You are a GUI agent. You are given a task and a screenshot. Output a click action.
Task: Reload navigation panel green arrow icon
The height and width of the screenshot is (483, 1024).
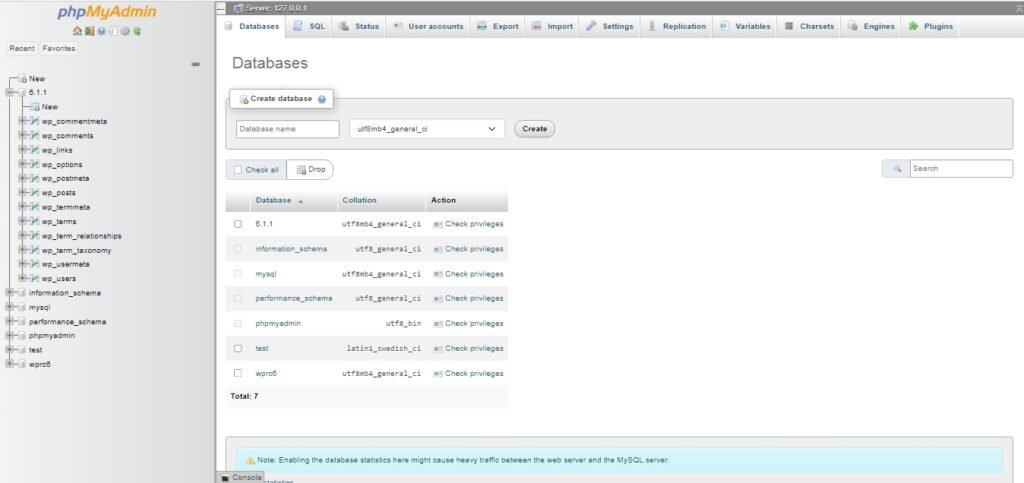137,31
